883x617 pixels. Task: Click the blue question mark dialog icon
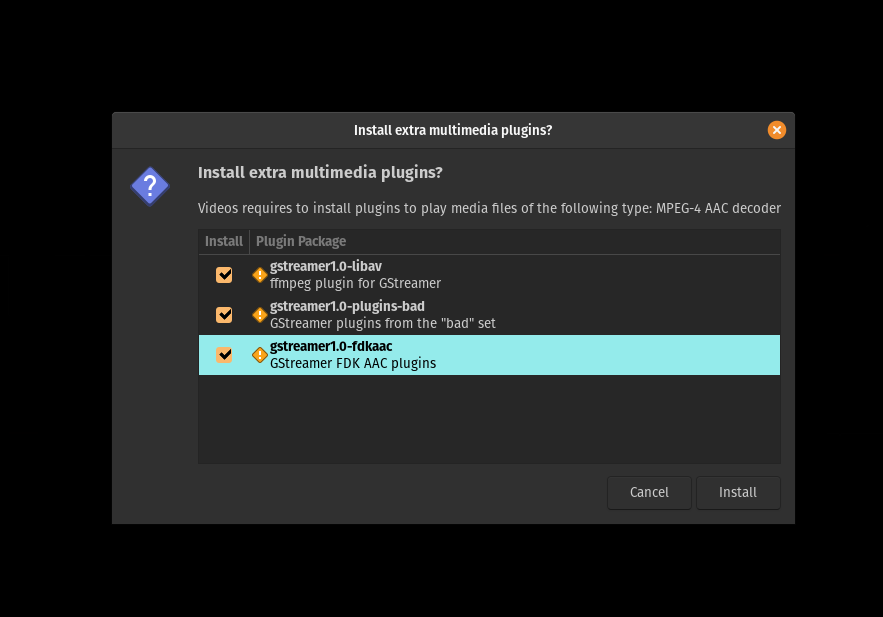(150, 186)
